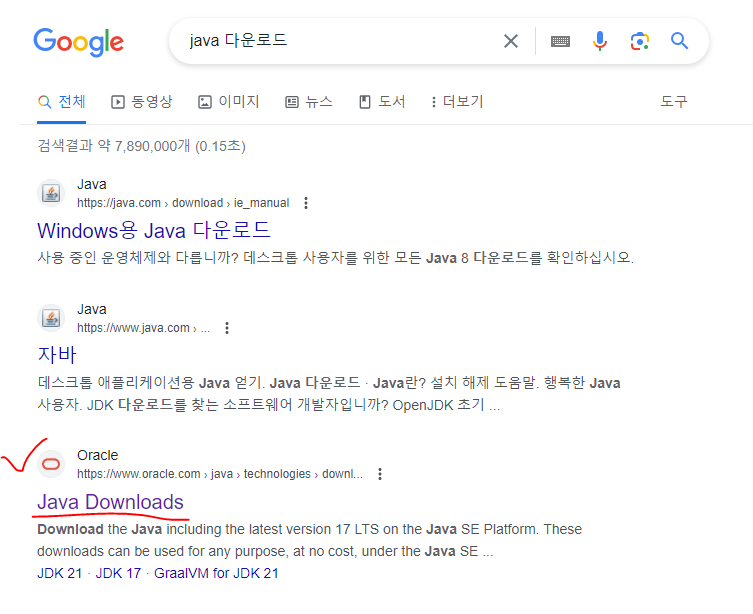The image size is (753, 614).
Task: Clear the search box with X
Action: coord(511,41)
